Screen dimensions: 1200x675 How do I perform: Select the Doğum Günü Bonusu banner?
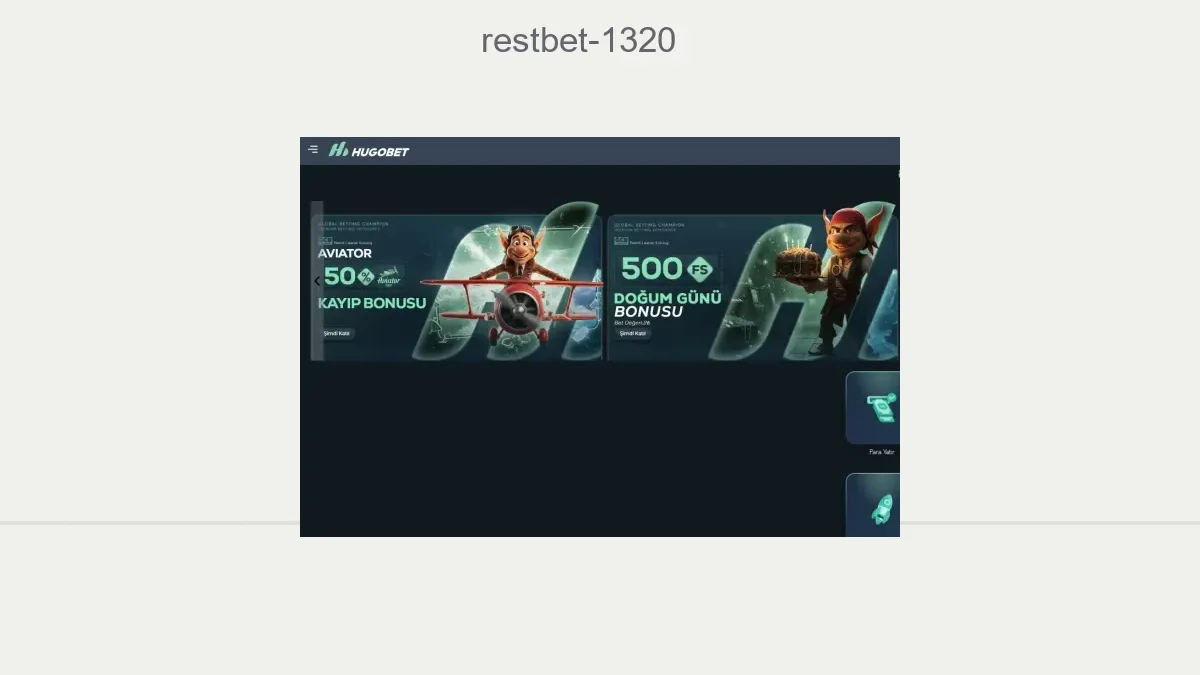click(x=752, y=287)
